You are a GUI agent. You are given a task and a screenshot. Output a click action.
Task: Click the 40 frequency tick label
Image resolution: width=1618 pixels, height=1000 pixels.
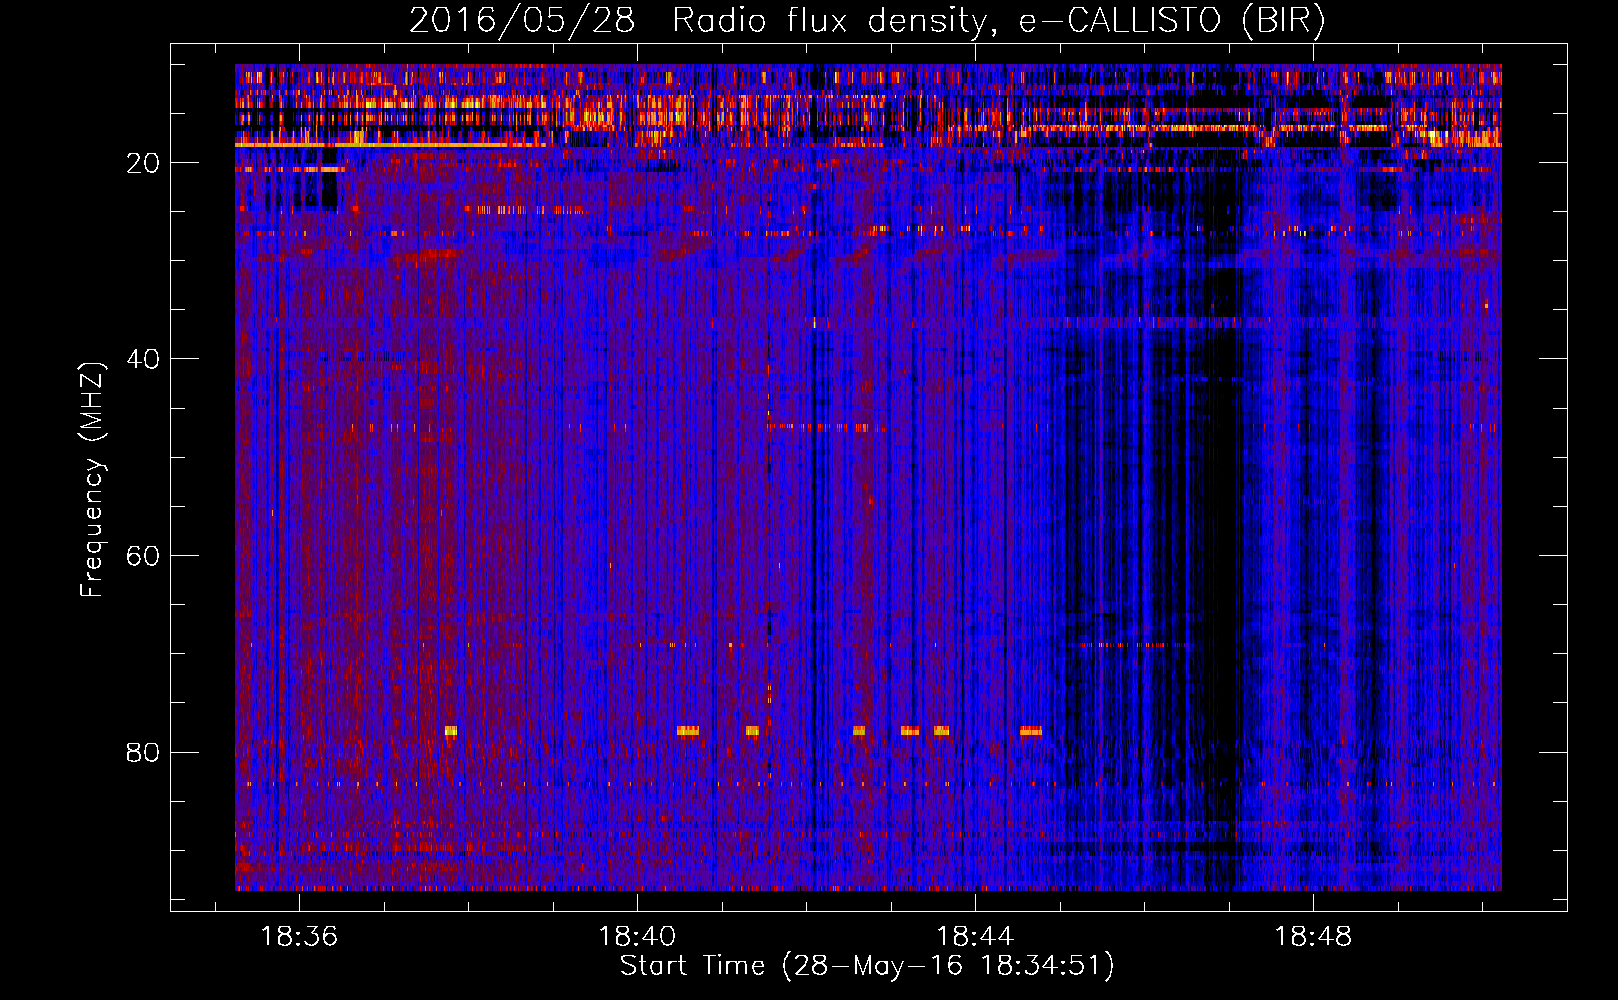143,359
